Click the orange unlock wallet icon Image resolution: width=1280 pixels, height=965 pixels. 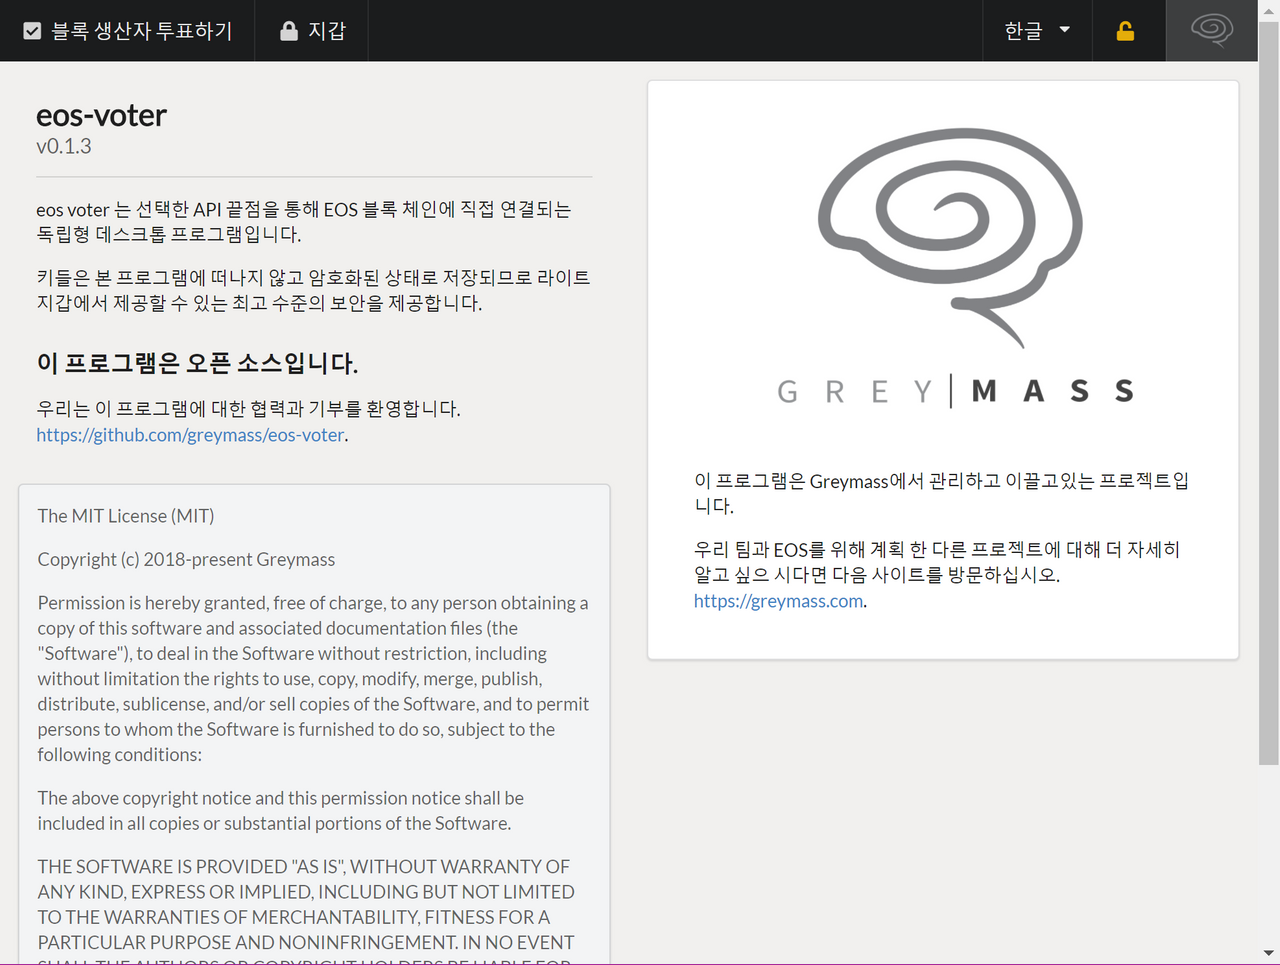(x=1125, y=31)
